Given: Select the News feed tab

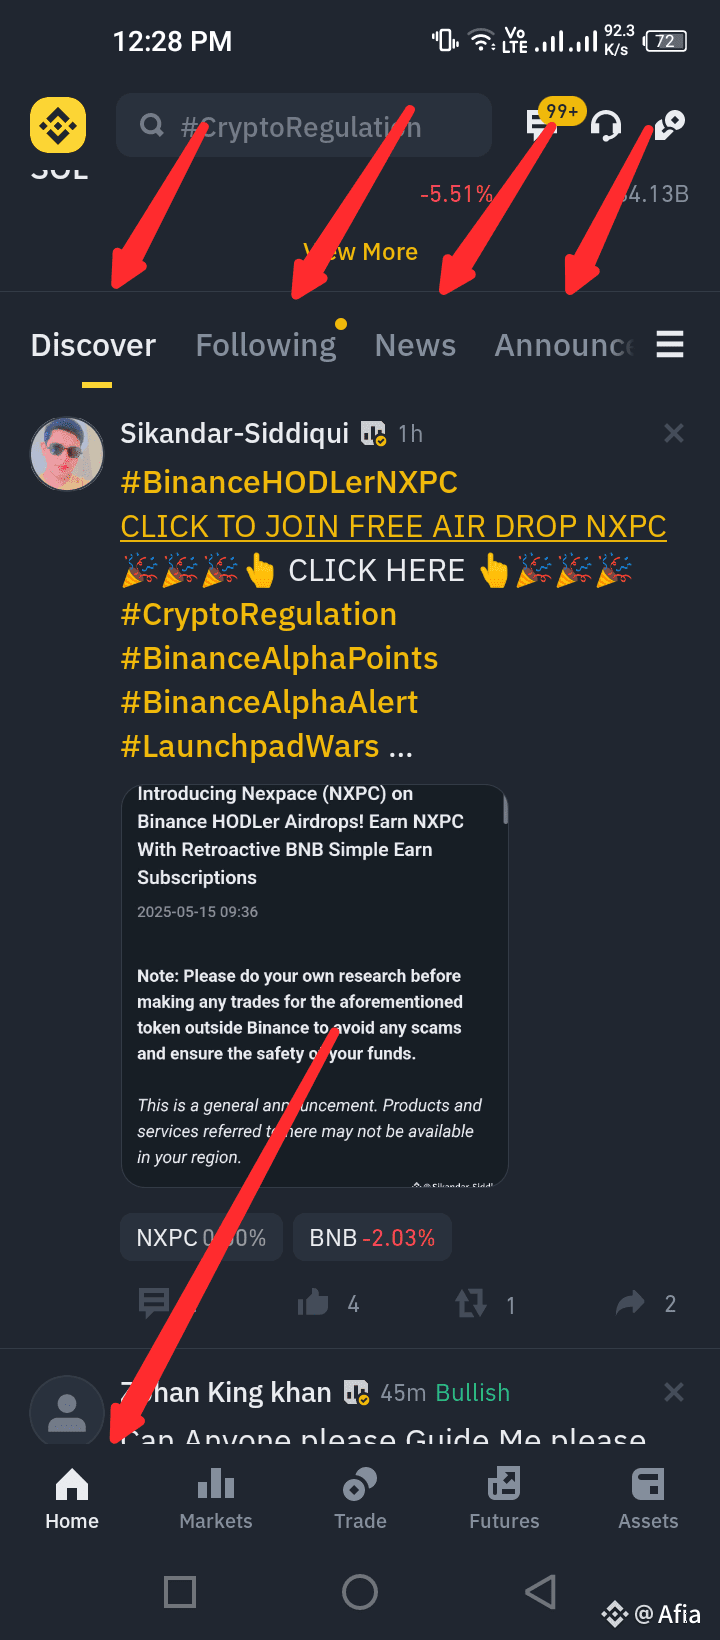Looking at the screenshot, I should coord(415,345).
